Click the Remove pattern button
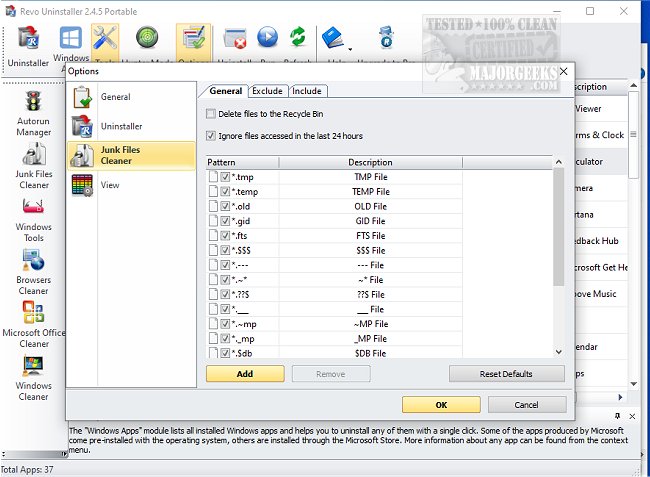Image resolution: width=650 pixels, height=477 pixels. pyautogui.click(x=331, y=374)
